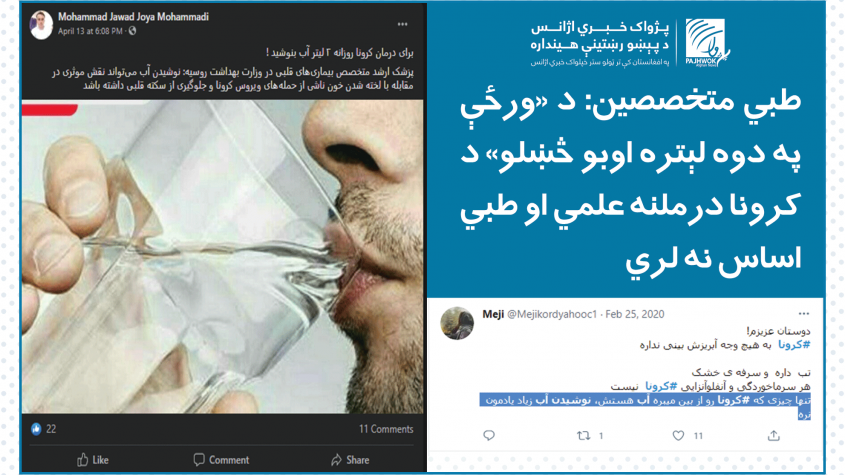Click the Pajhwok Afghan News logo
Image resolution: width=845 pixels, height=475 pixels.
707,43
